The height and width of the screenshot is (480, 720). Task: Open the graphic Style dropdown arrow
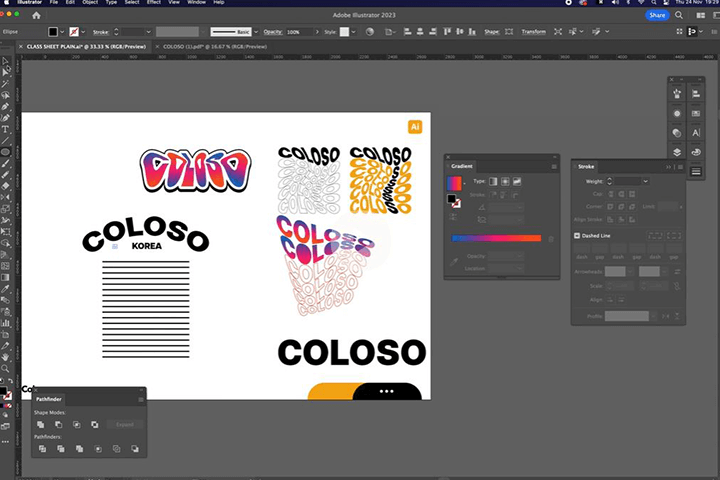click(x=353, y=32)
